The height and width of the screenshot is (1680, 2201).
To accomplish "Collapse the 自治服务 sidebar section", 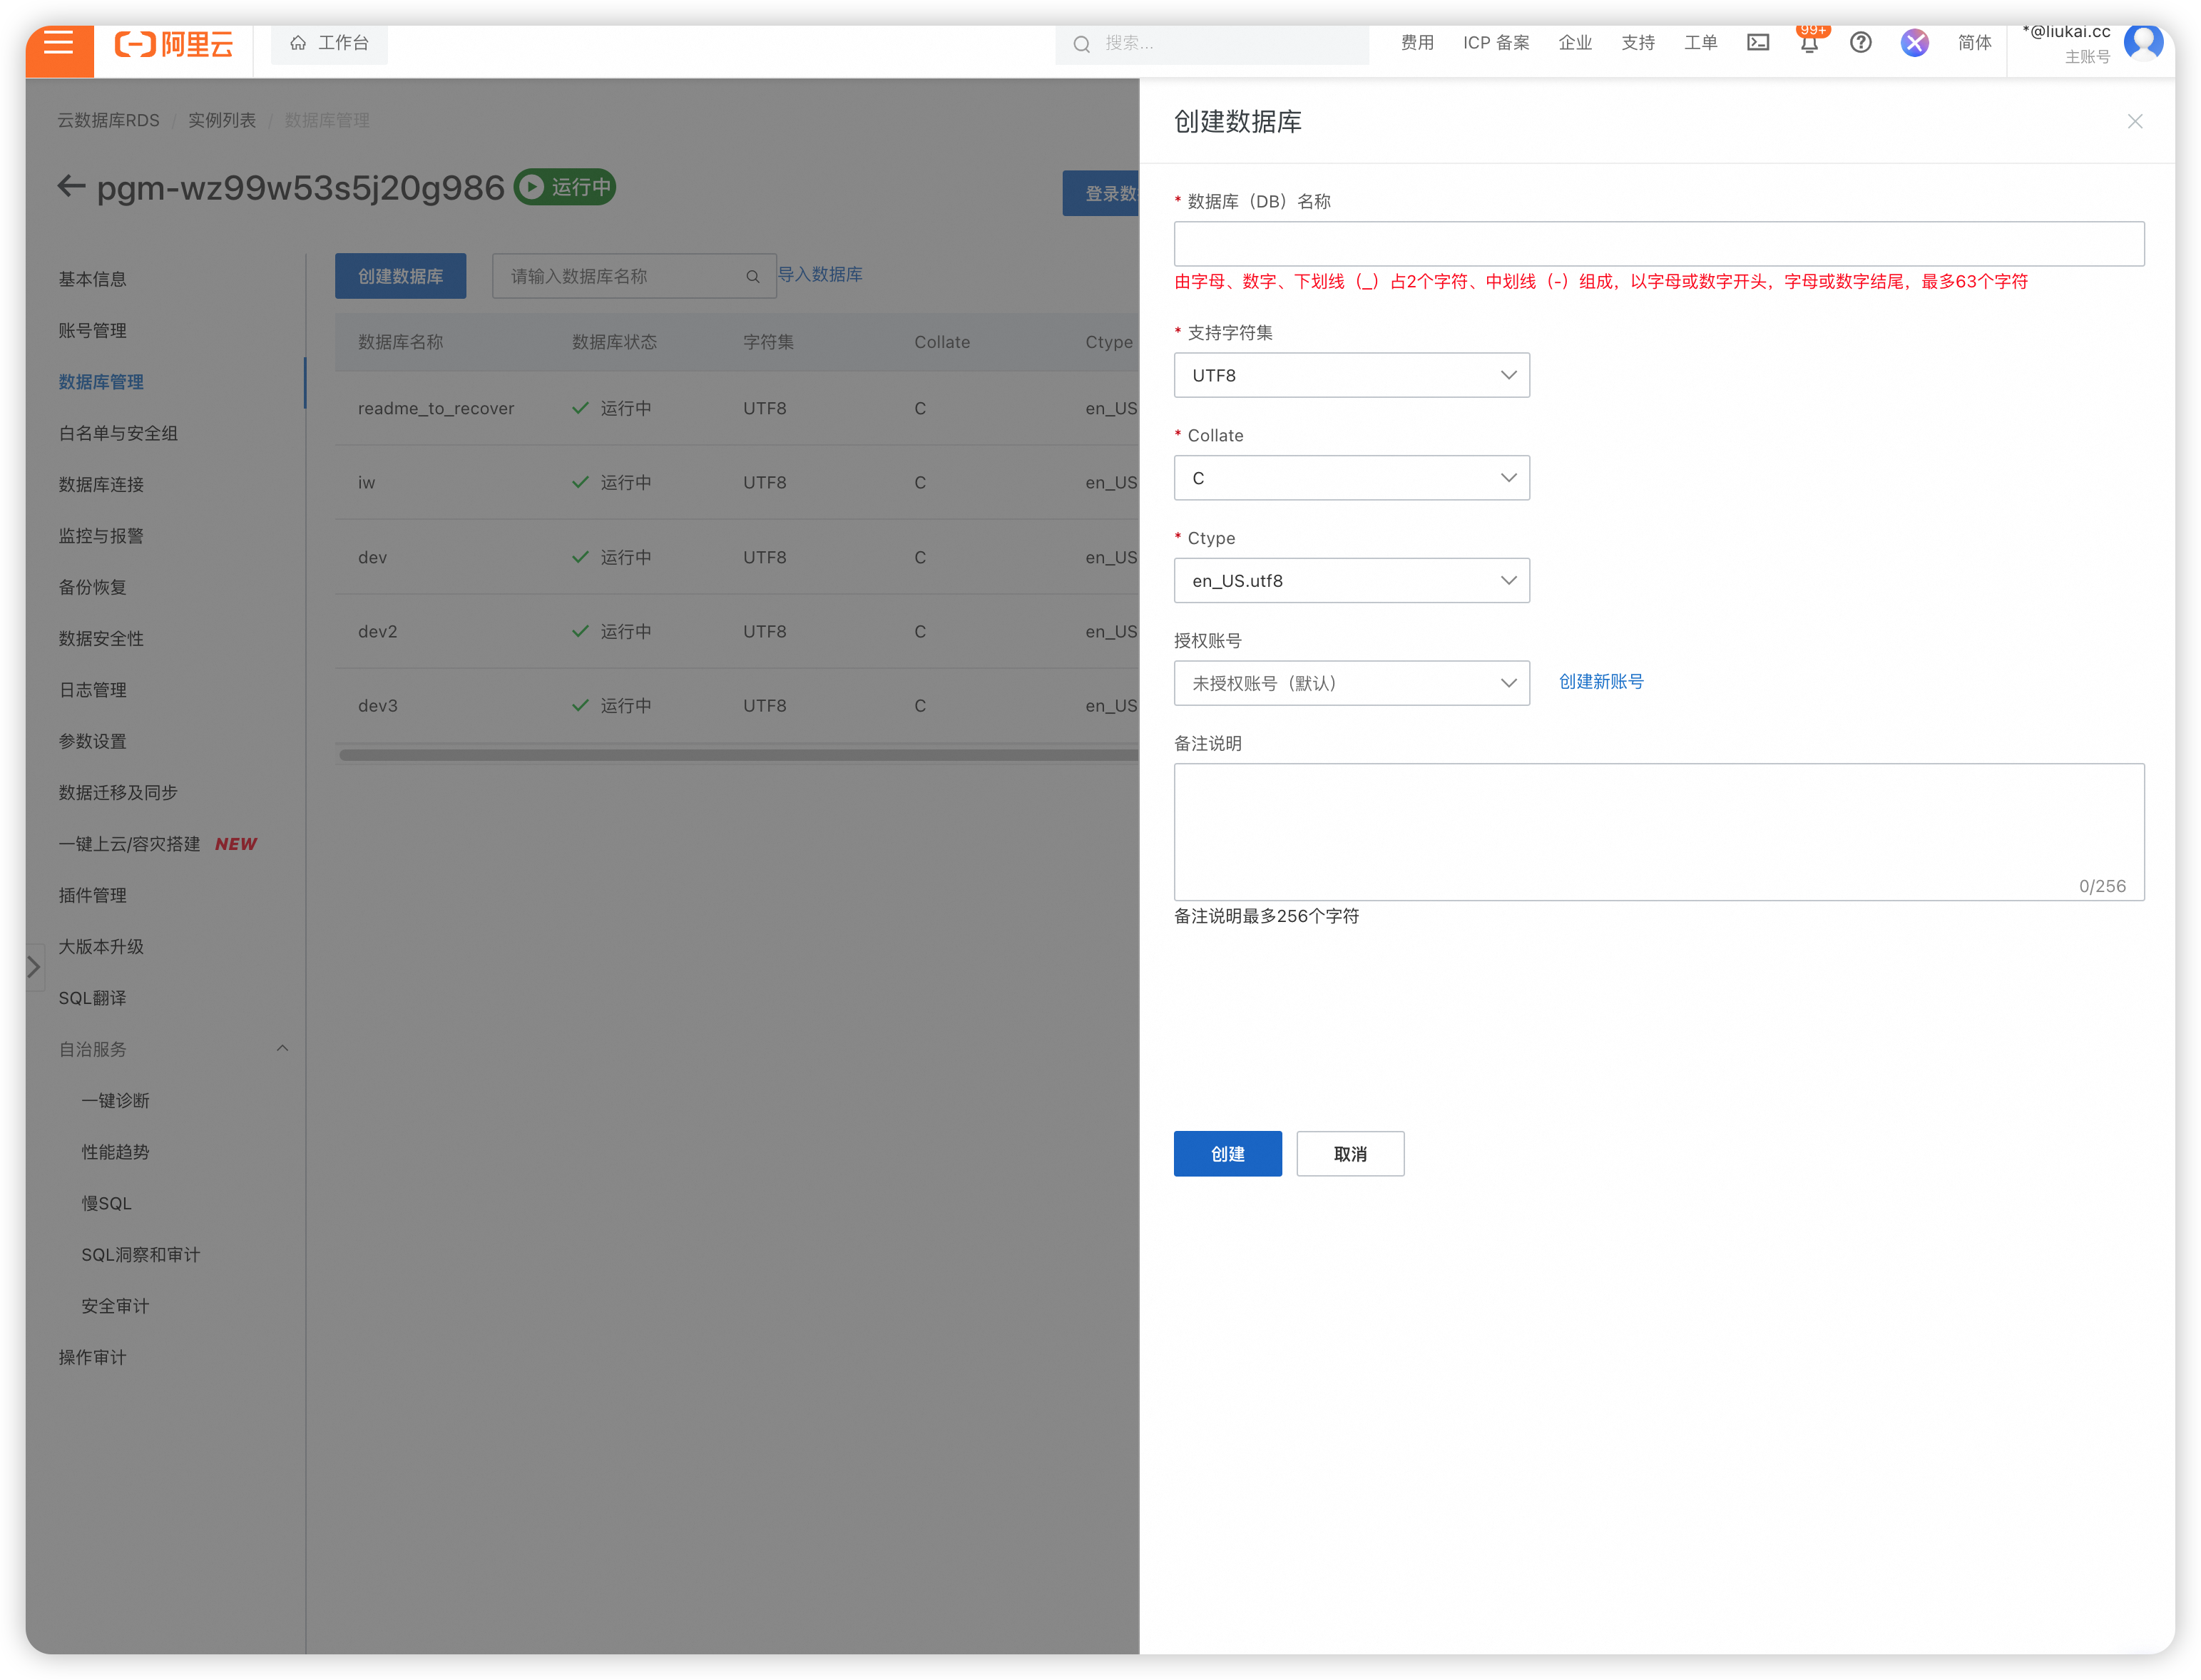I will [x=282, y=1049].
